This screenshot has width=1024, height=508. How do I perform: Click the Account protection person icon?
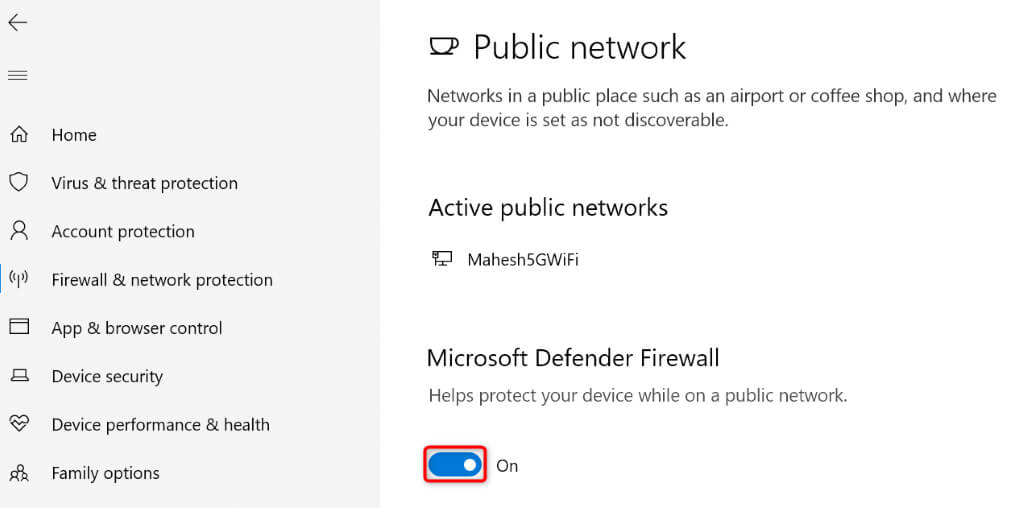pos(19,231)
